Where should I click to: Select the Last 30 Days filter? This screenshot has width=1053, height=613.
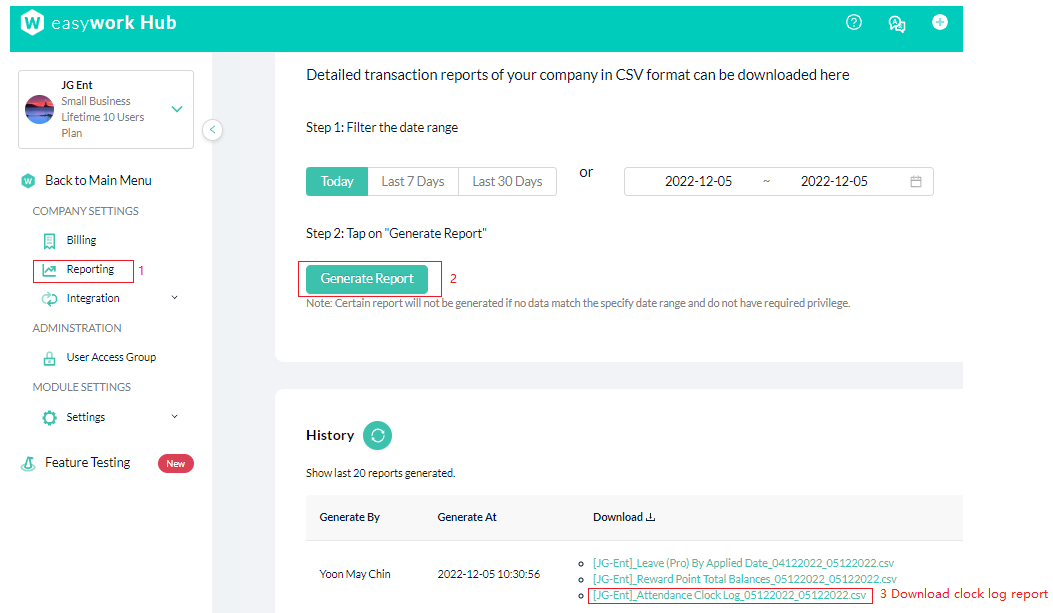pos(507,181)
